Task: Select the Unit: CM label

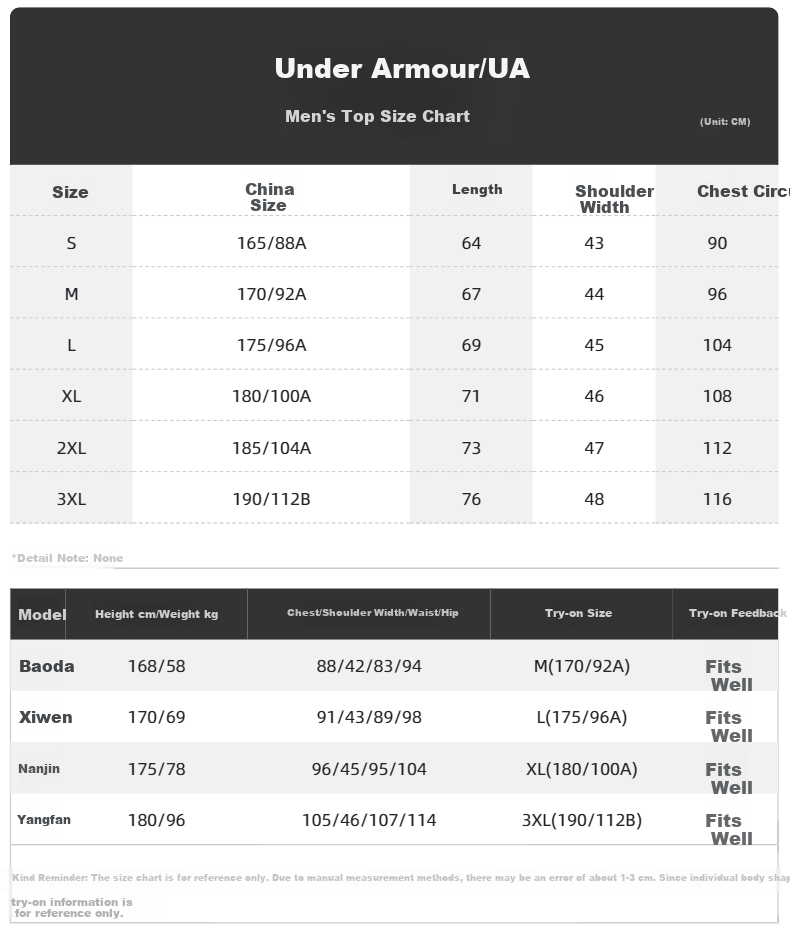Action: (725, 122)
